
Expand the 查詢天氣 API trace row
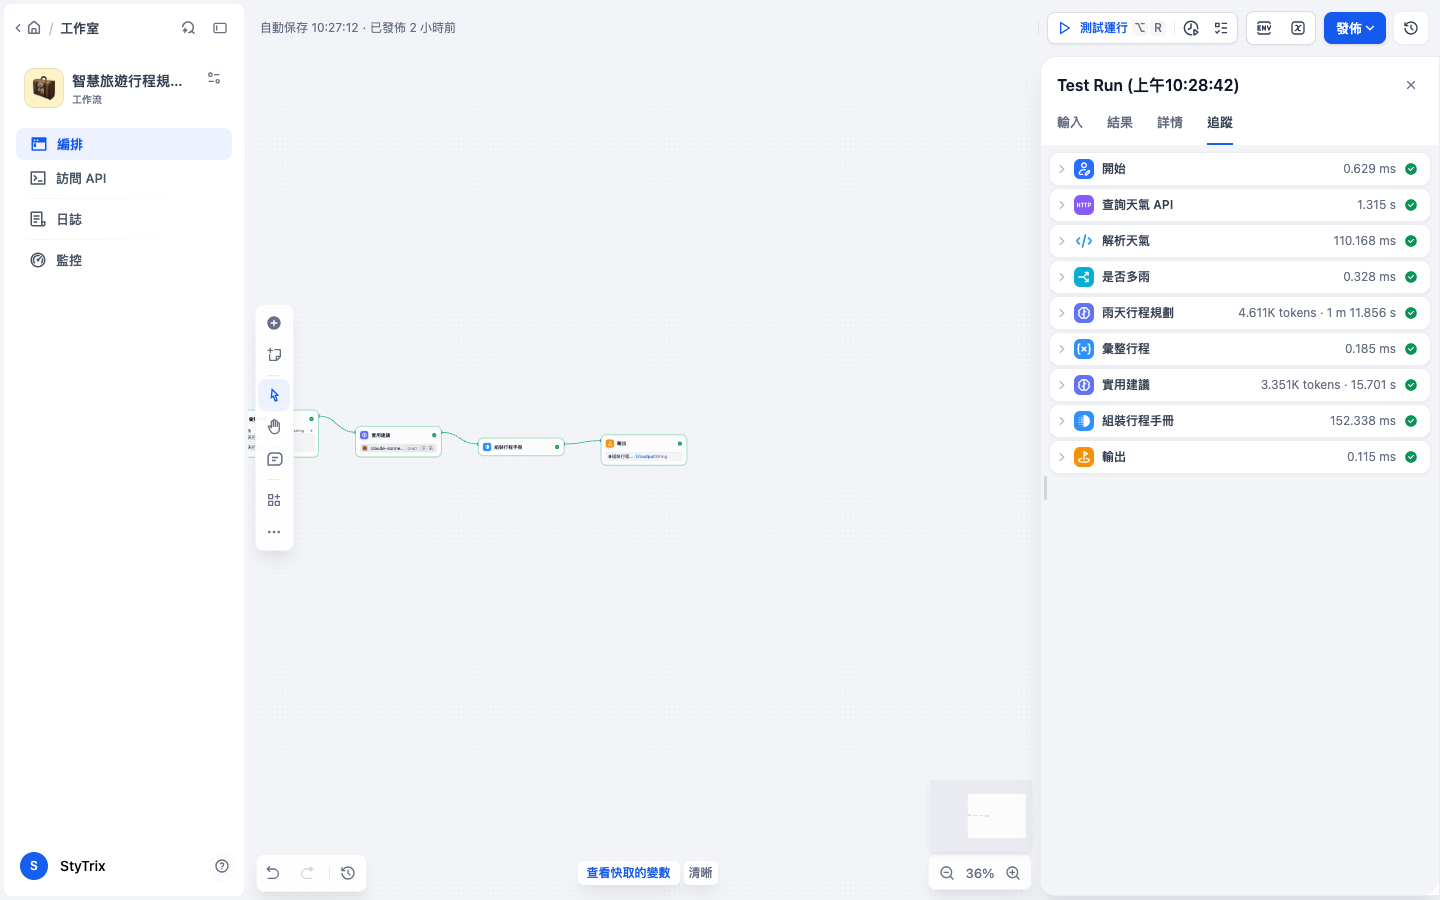(x=1239, y=205)
